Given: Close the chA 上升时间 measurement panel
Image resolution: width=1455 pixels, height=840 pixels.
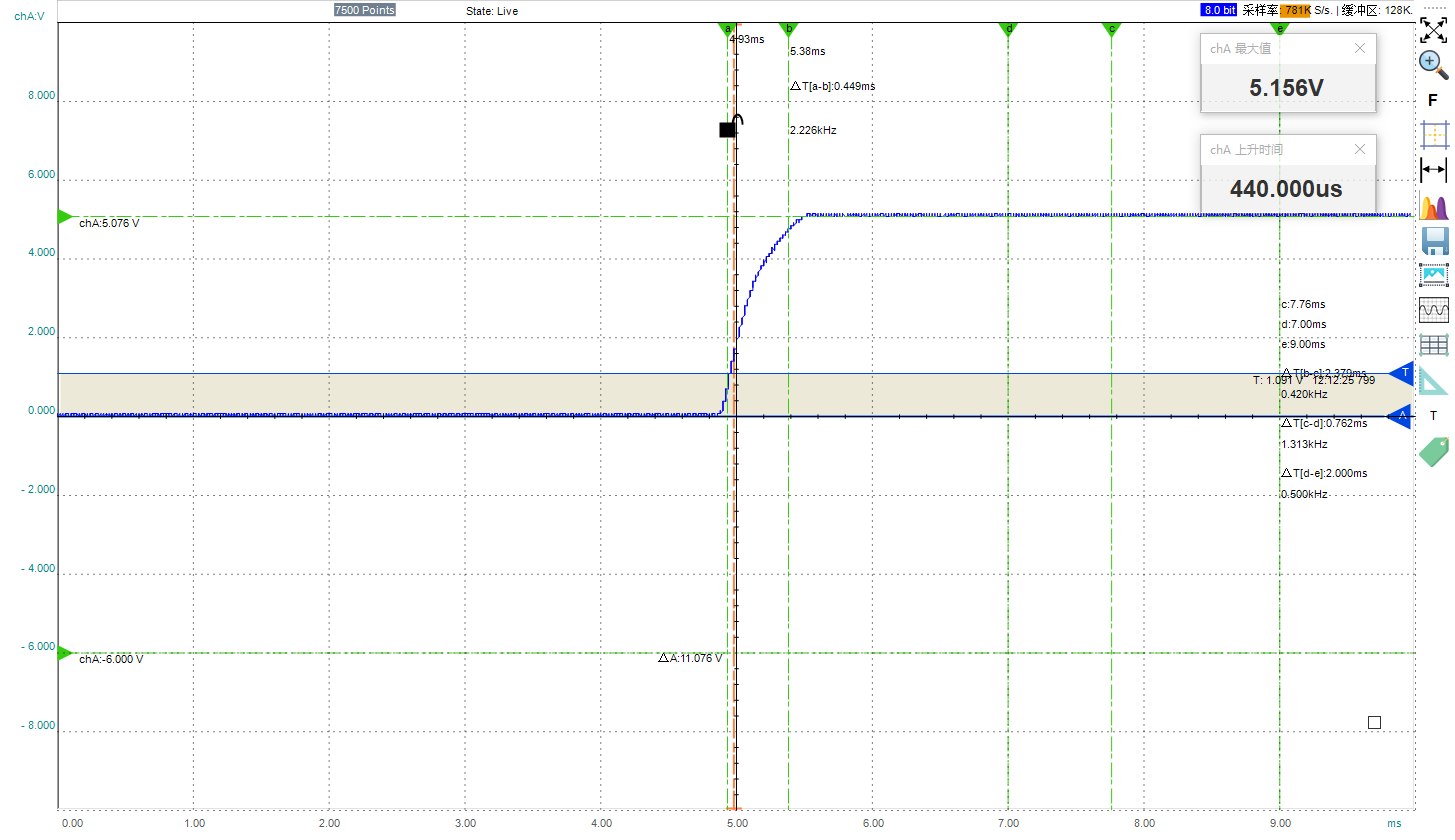Looking at the screenshot, I should (x=1359, y=149).
